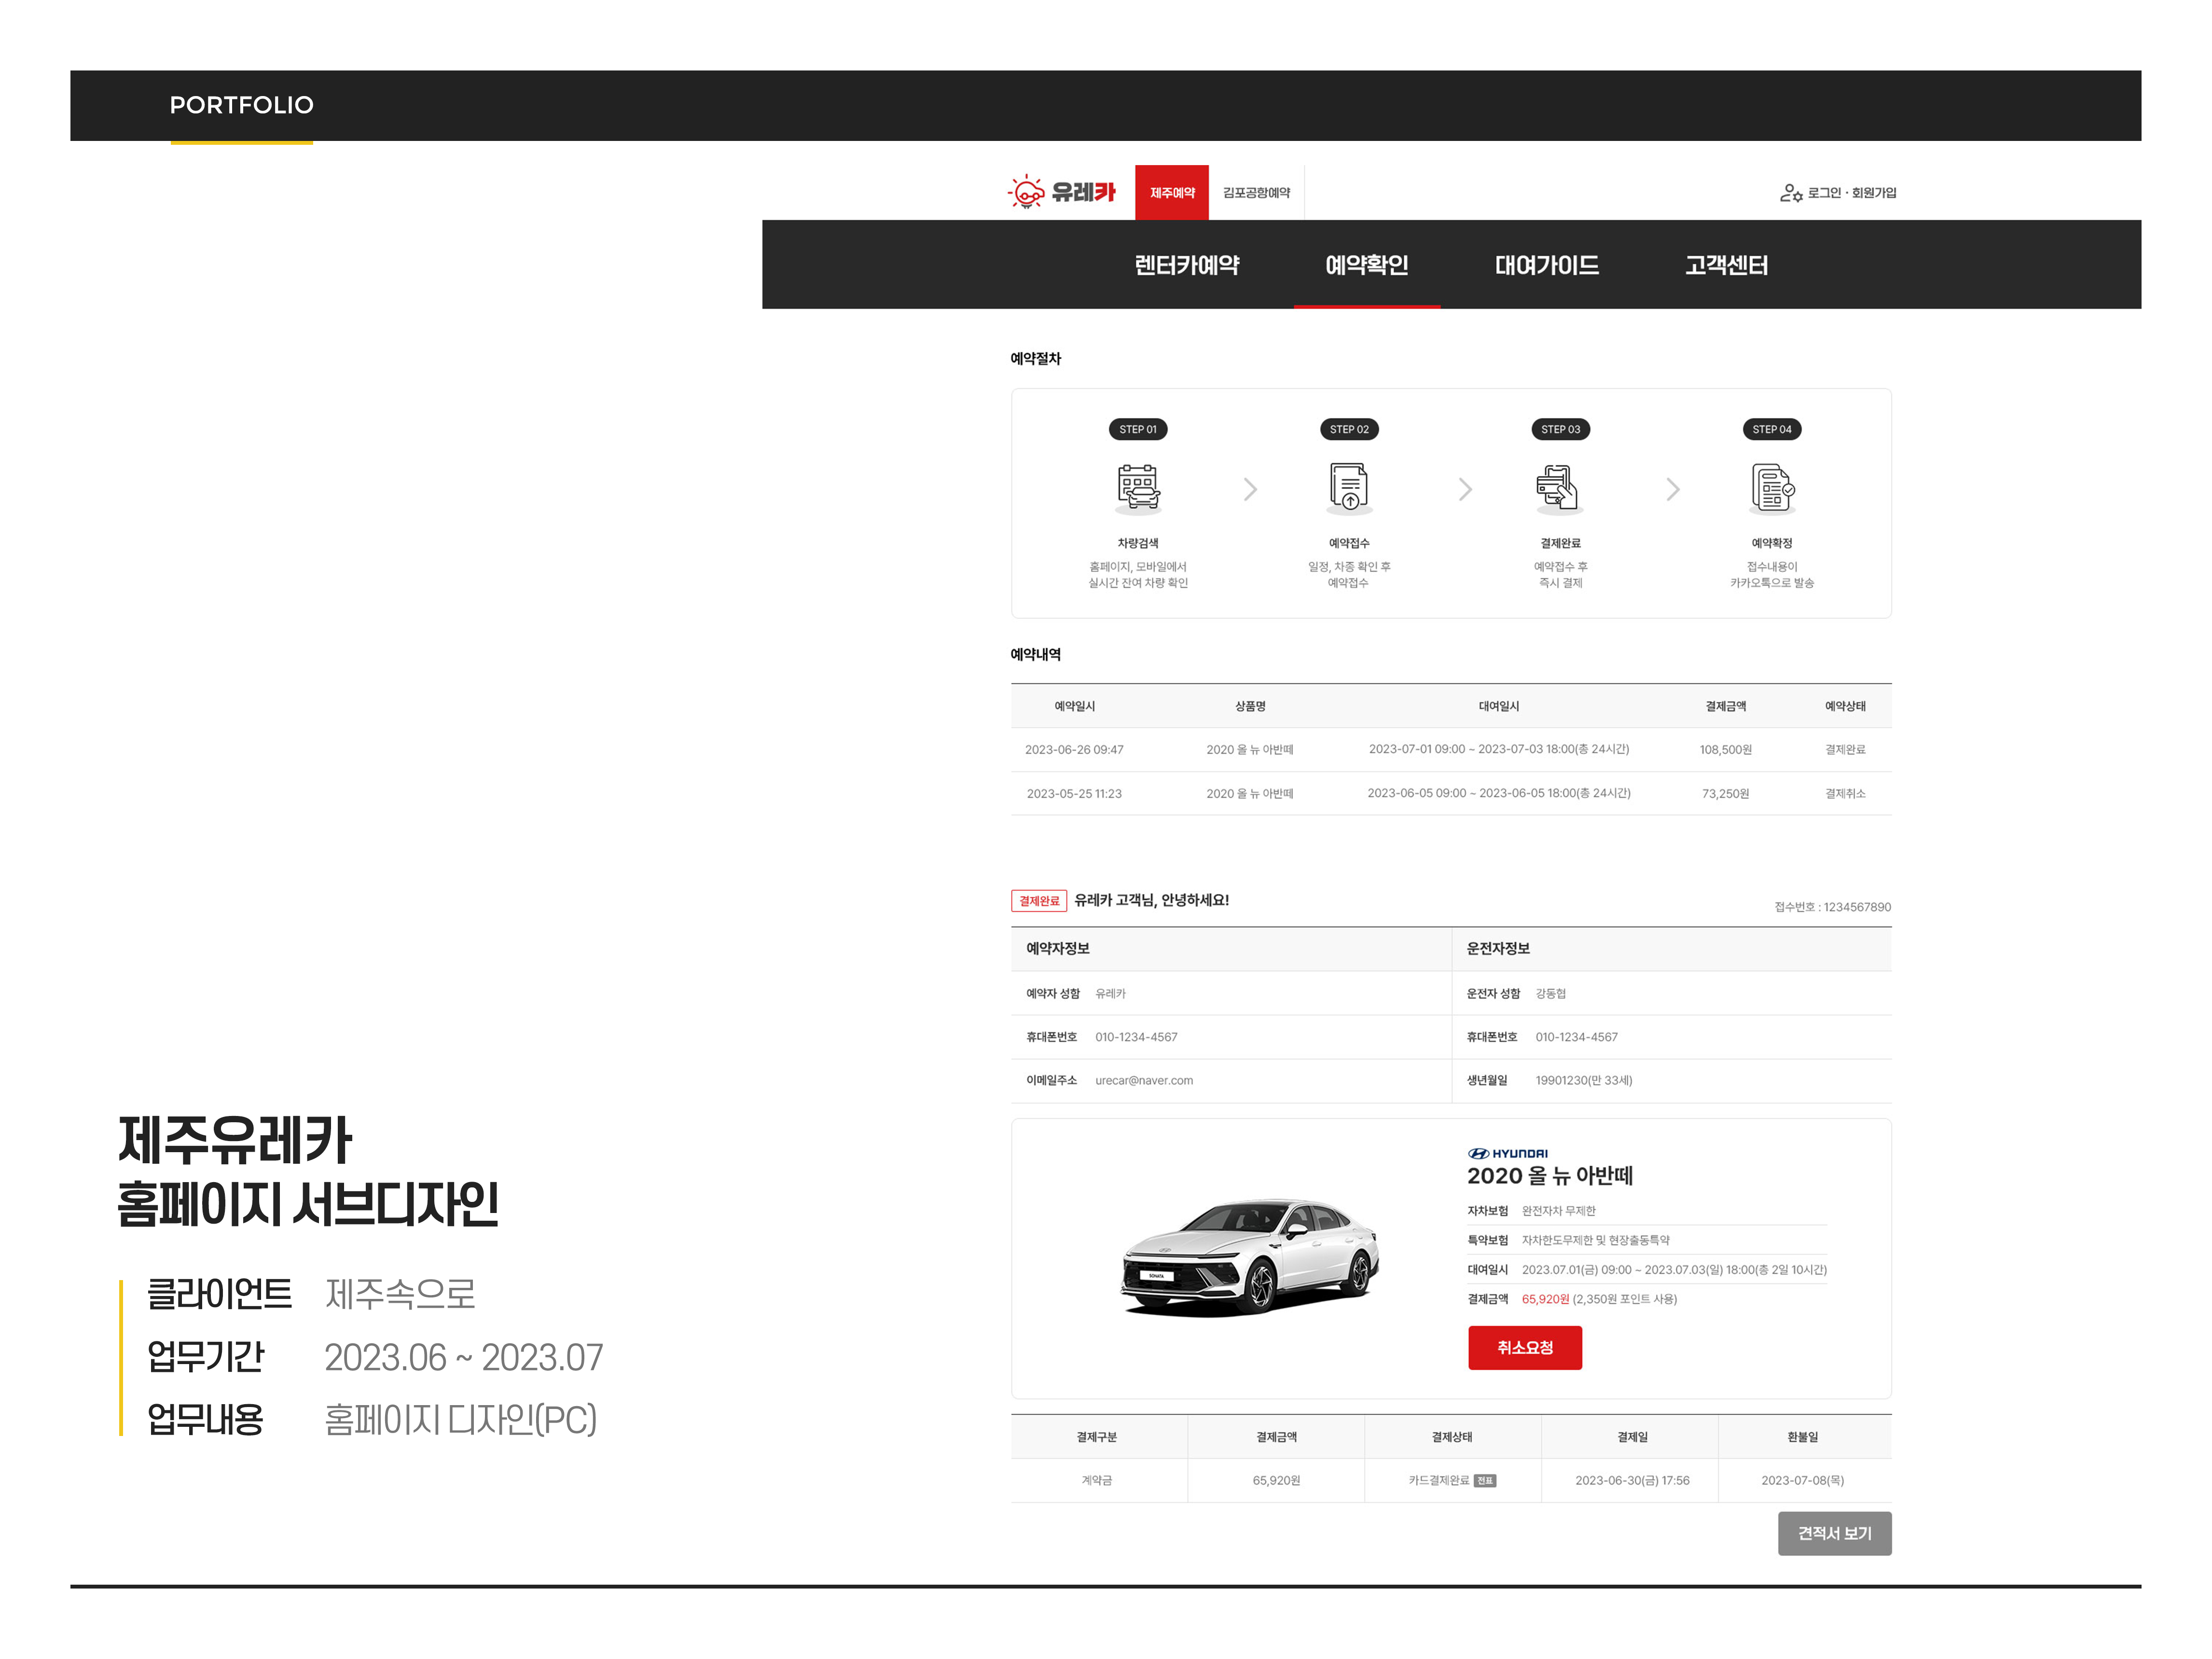
Task: Click the STEP 02 badge
Action: 1349,429
